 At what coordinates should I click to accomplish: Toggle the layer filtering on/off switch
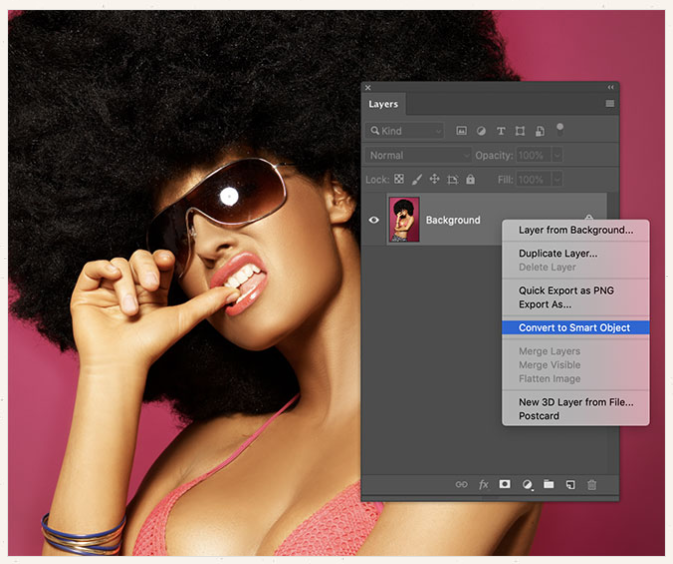[560, 129]
